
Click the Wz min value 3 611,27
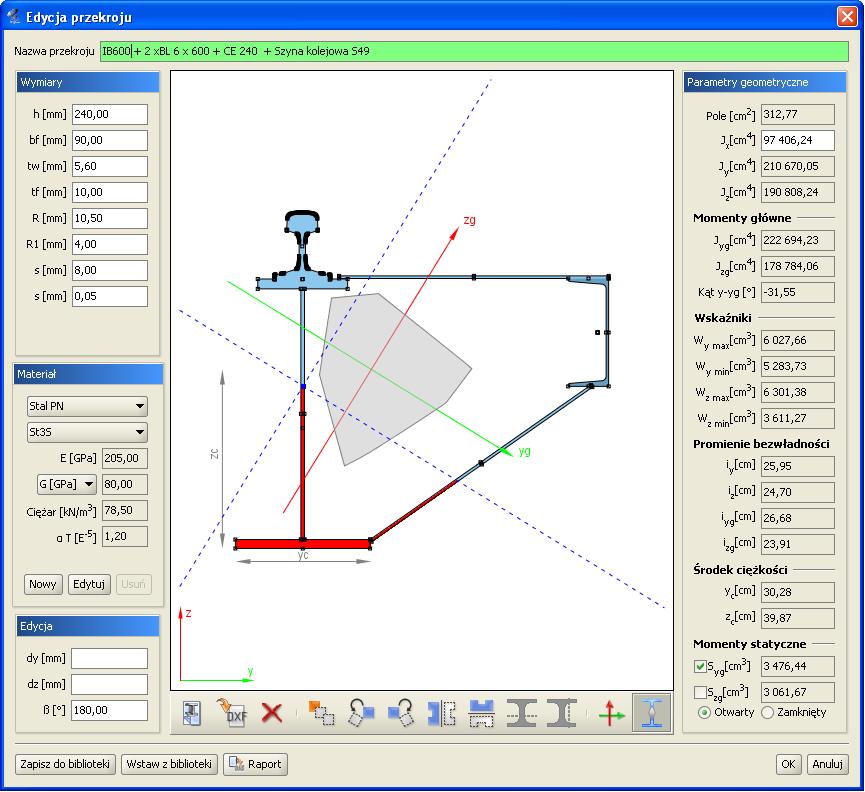pyautogui.click(x=798, y=418)
